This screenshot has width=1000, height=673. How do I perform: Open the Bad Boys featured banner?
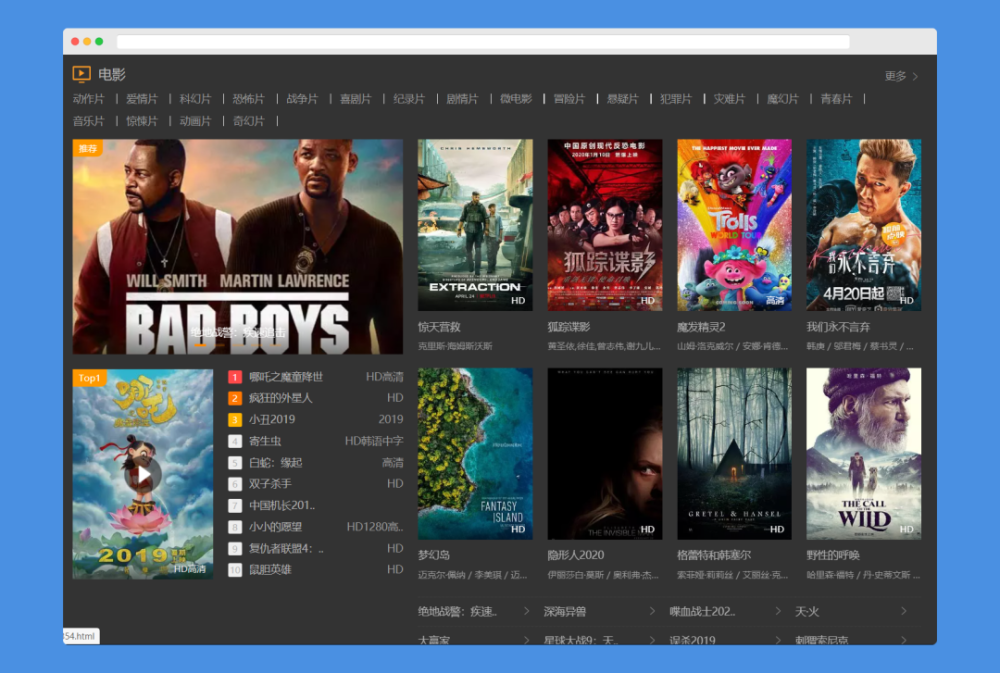(x=238, y=246)
